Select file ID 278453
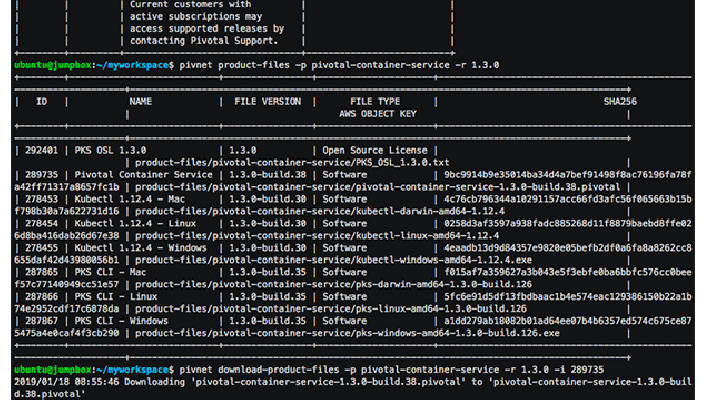This screenshot has height=400, width=712. tap(41, 199)
